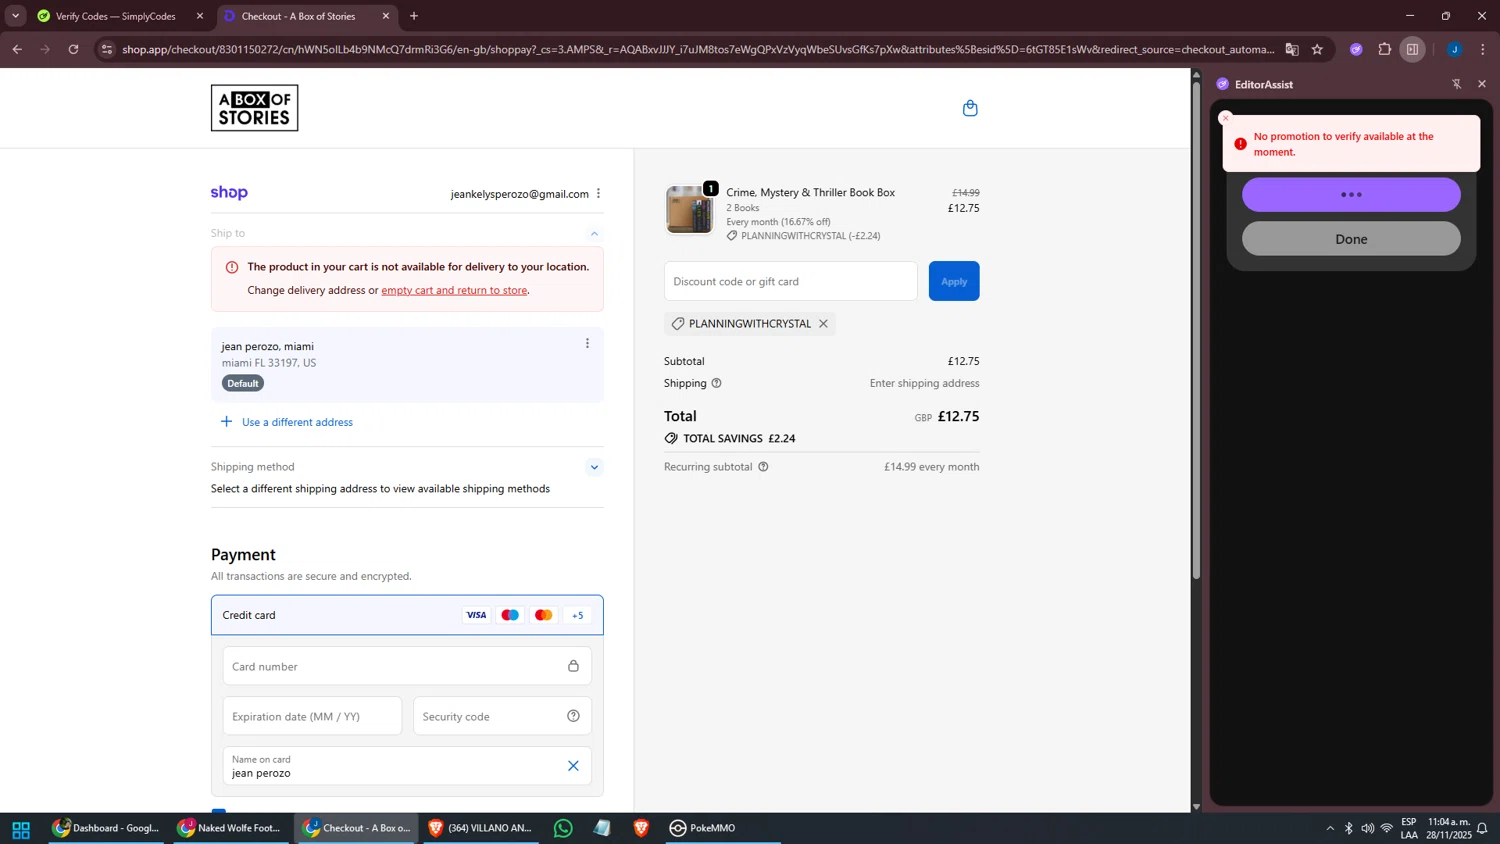Screen dimensions: 1500x844
Task: Dismiss the EditorAssist error notification
Action: click(x=1226, y=118)
